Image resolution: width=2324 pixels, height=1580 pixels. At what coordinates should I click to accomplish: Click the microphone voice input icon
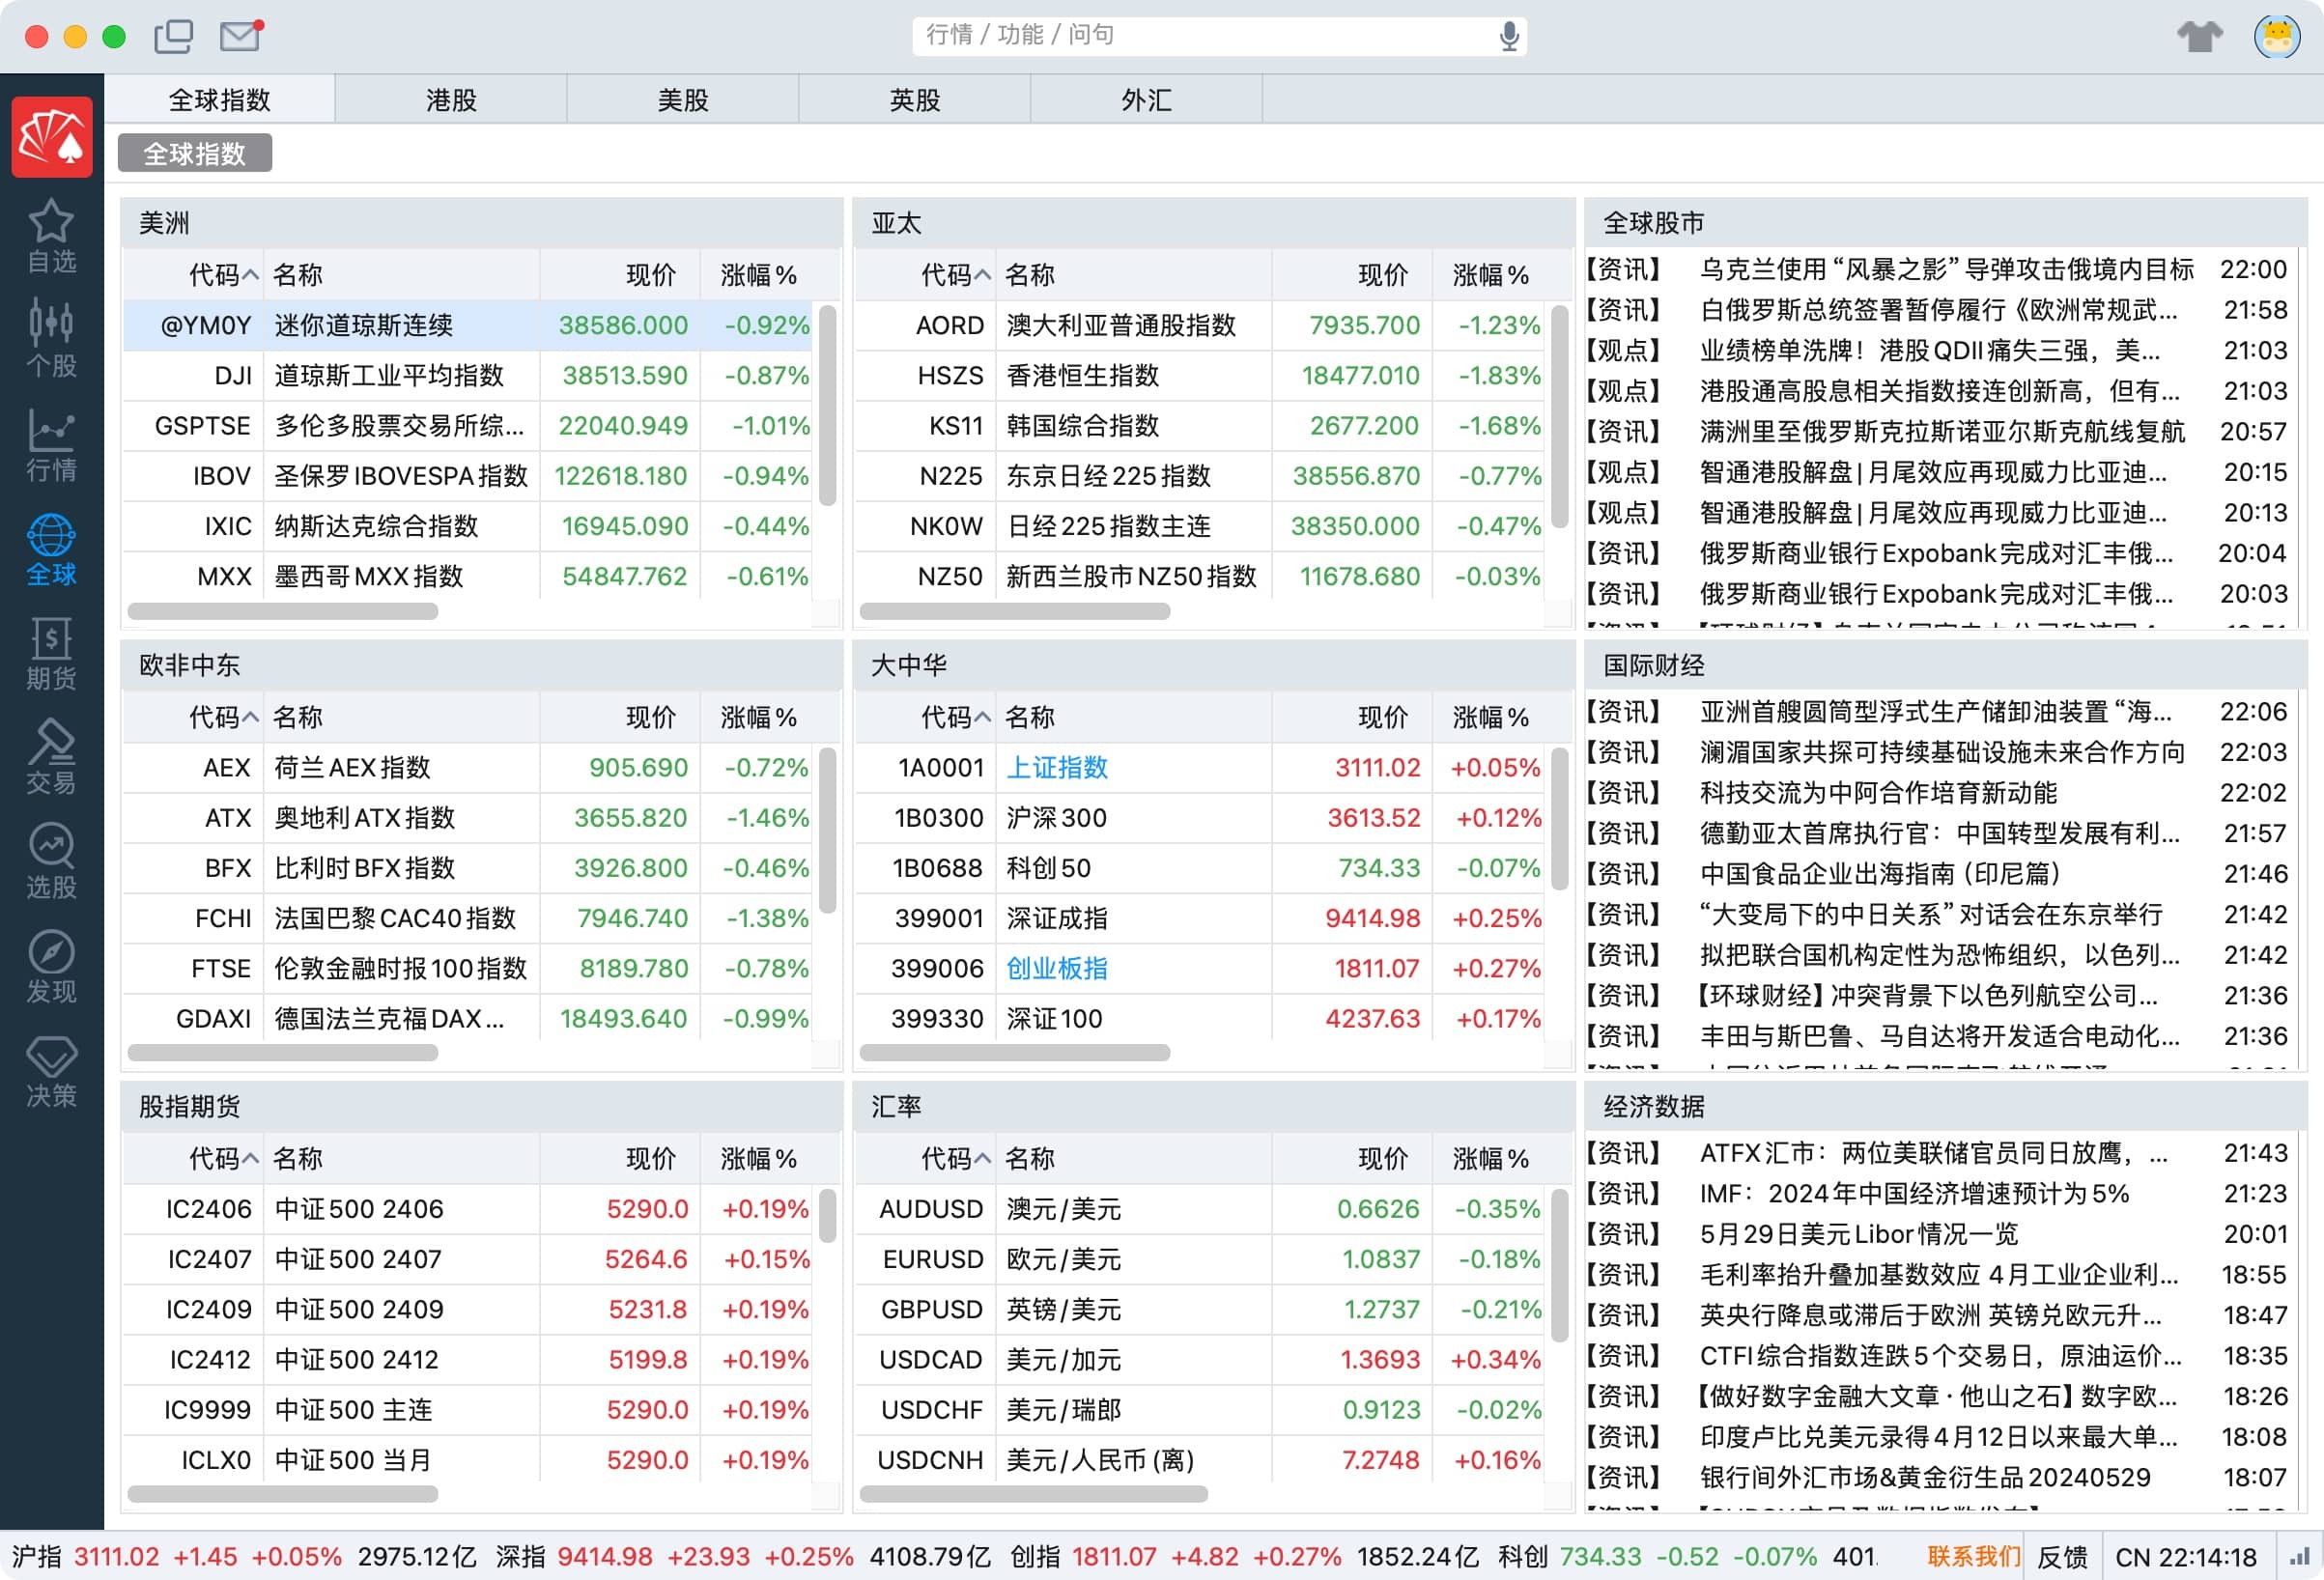[x=1509, y=36]
